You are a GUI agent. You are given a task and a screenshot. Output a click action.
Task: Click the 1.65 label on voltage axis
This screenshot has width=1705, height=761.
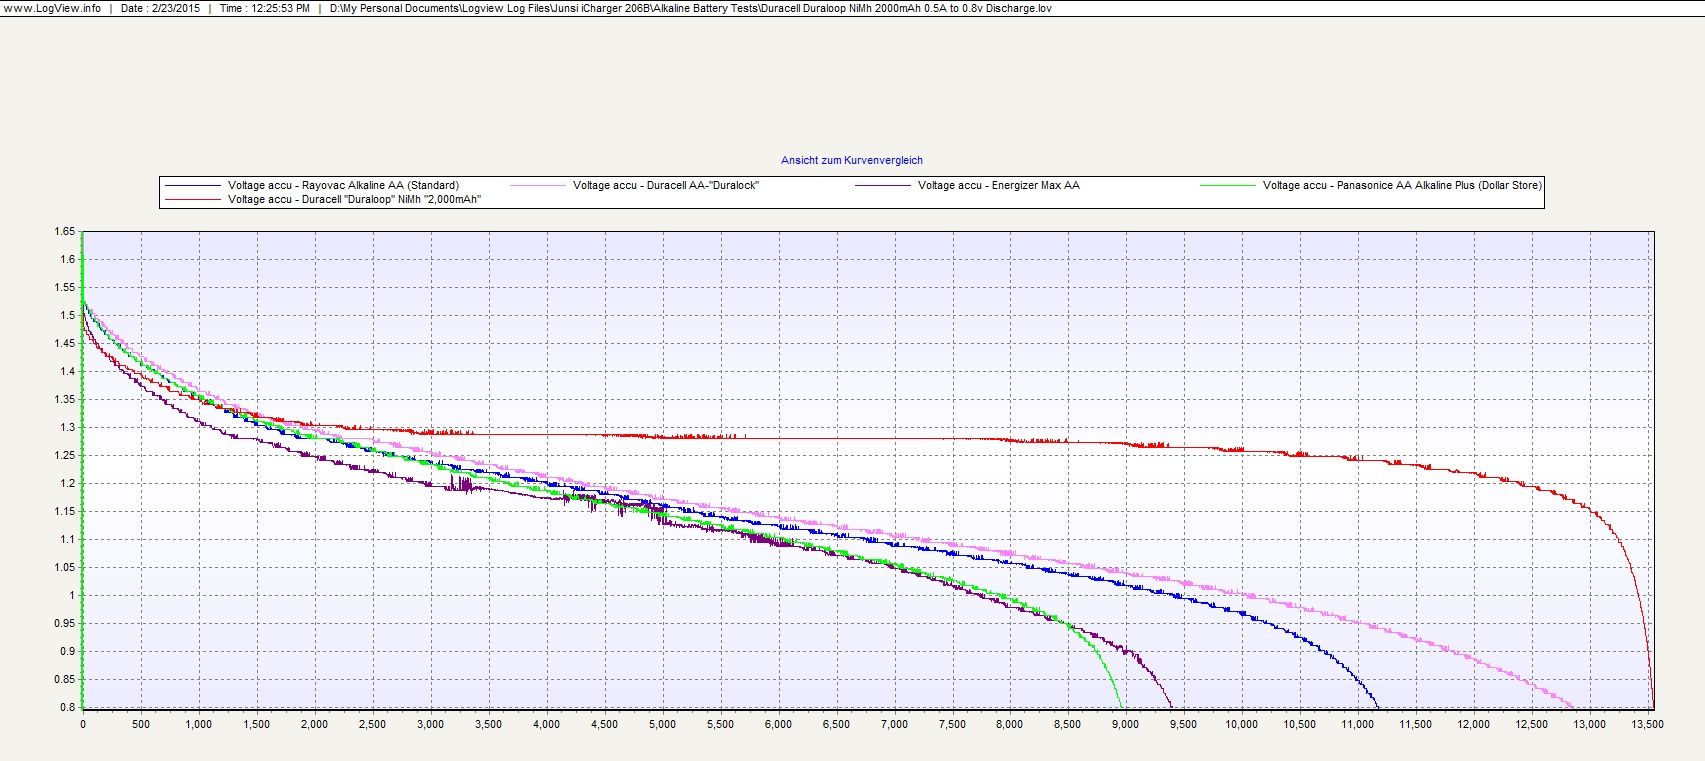pyautogui.click(x=65, y=231)
